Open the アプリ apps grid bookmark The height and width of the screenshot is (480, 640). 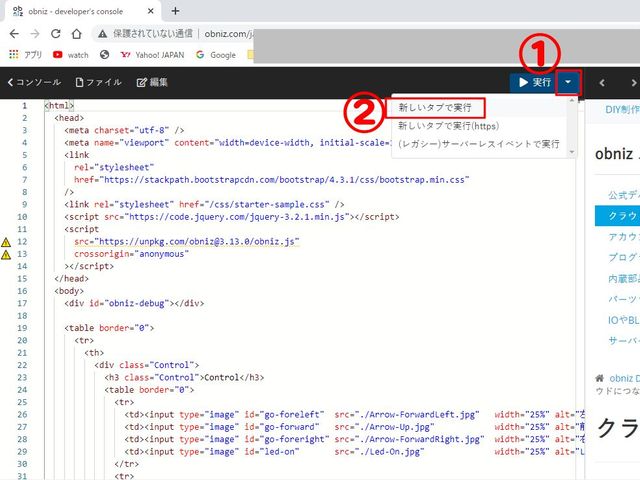(x=25, y=55)
